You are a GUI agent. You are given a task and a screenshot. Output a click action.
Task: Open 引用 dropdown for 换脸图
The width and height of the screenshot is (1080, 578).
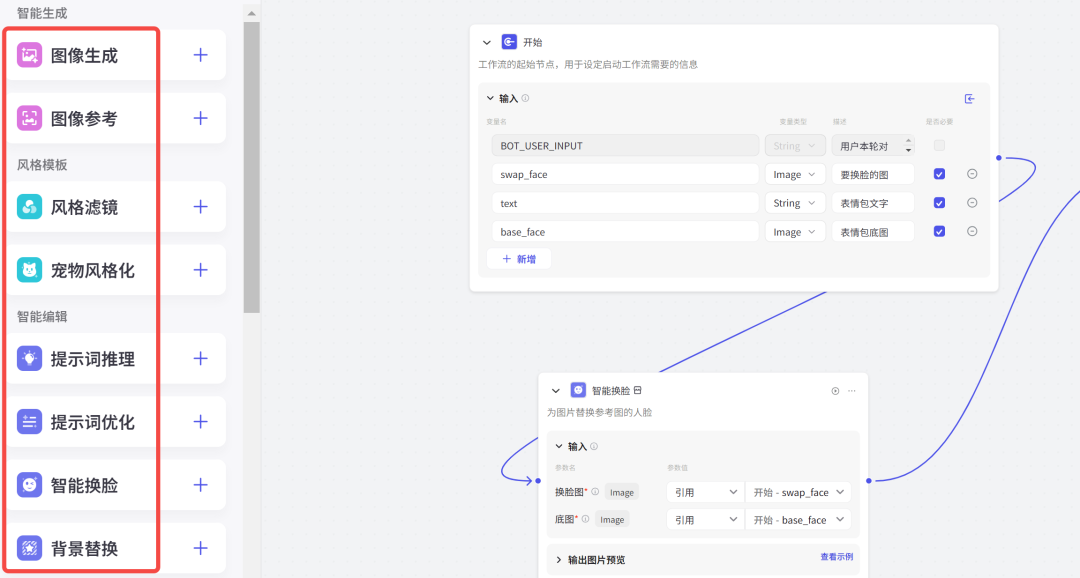pyautogui.click(x=705, y=492)
